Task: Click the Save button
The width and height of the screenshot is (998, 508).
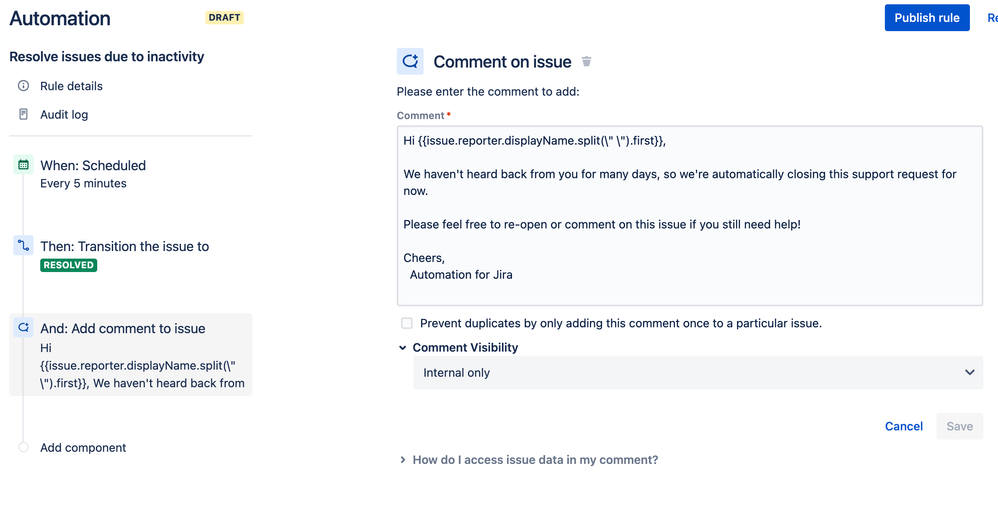Action: (x=959, y=427)
